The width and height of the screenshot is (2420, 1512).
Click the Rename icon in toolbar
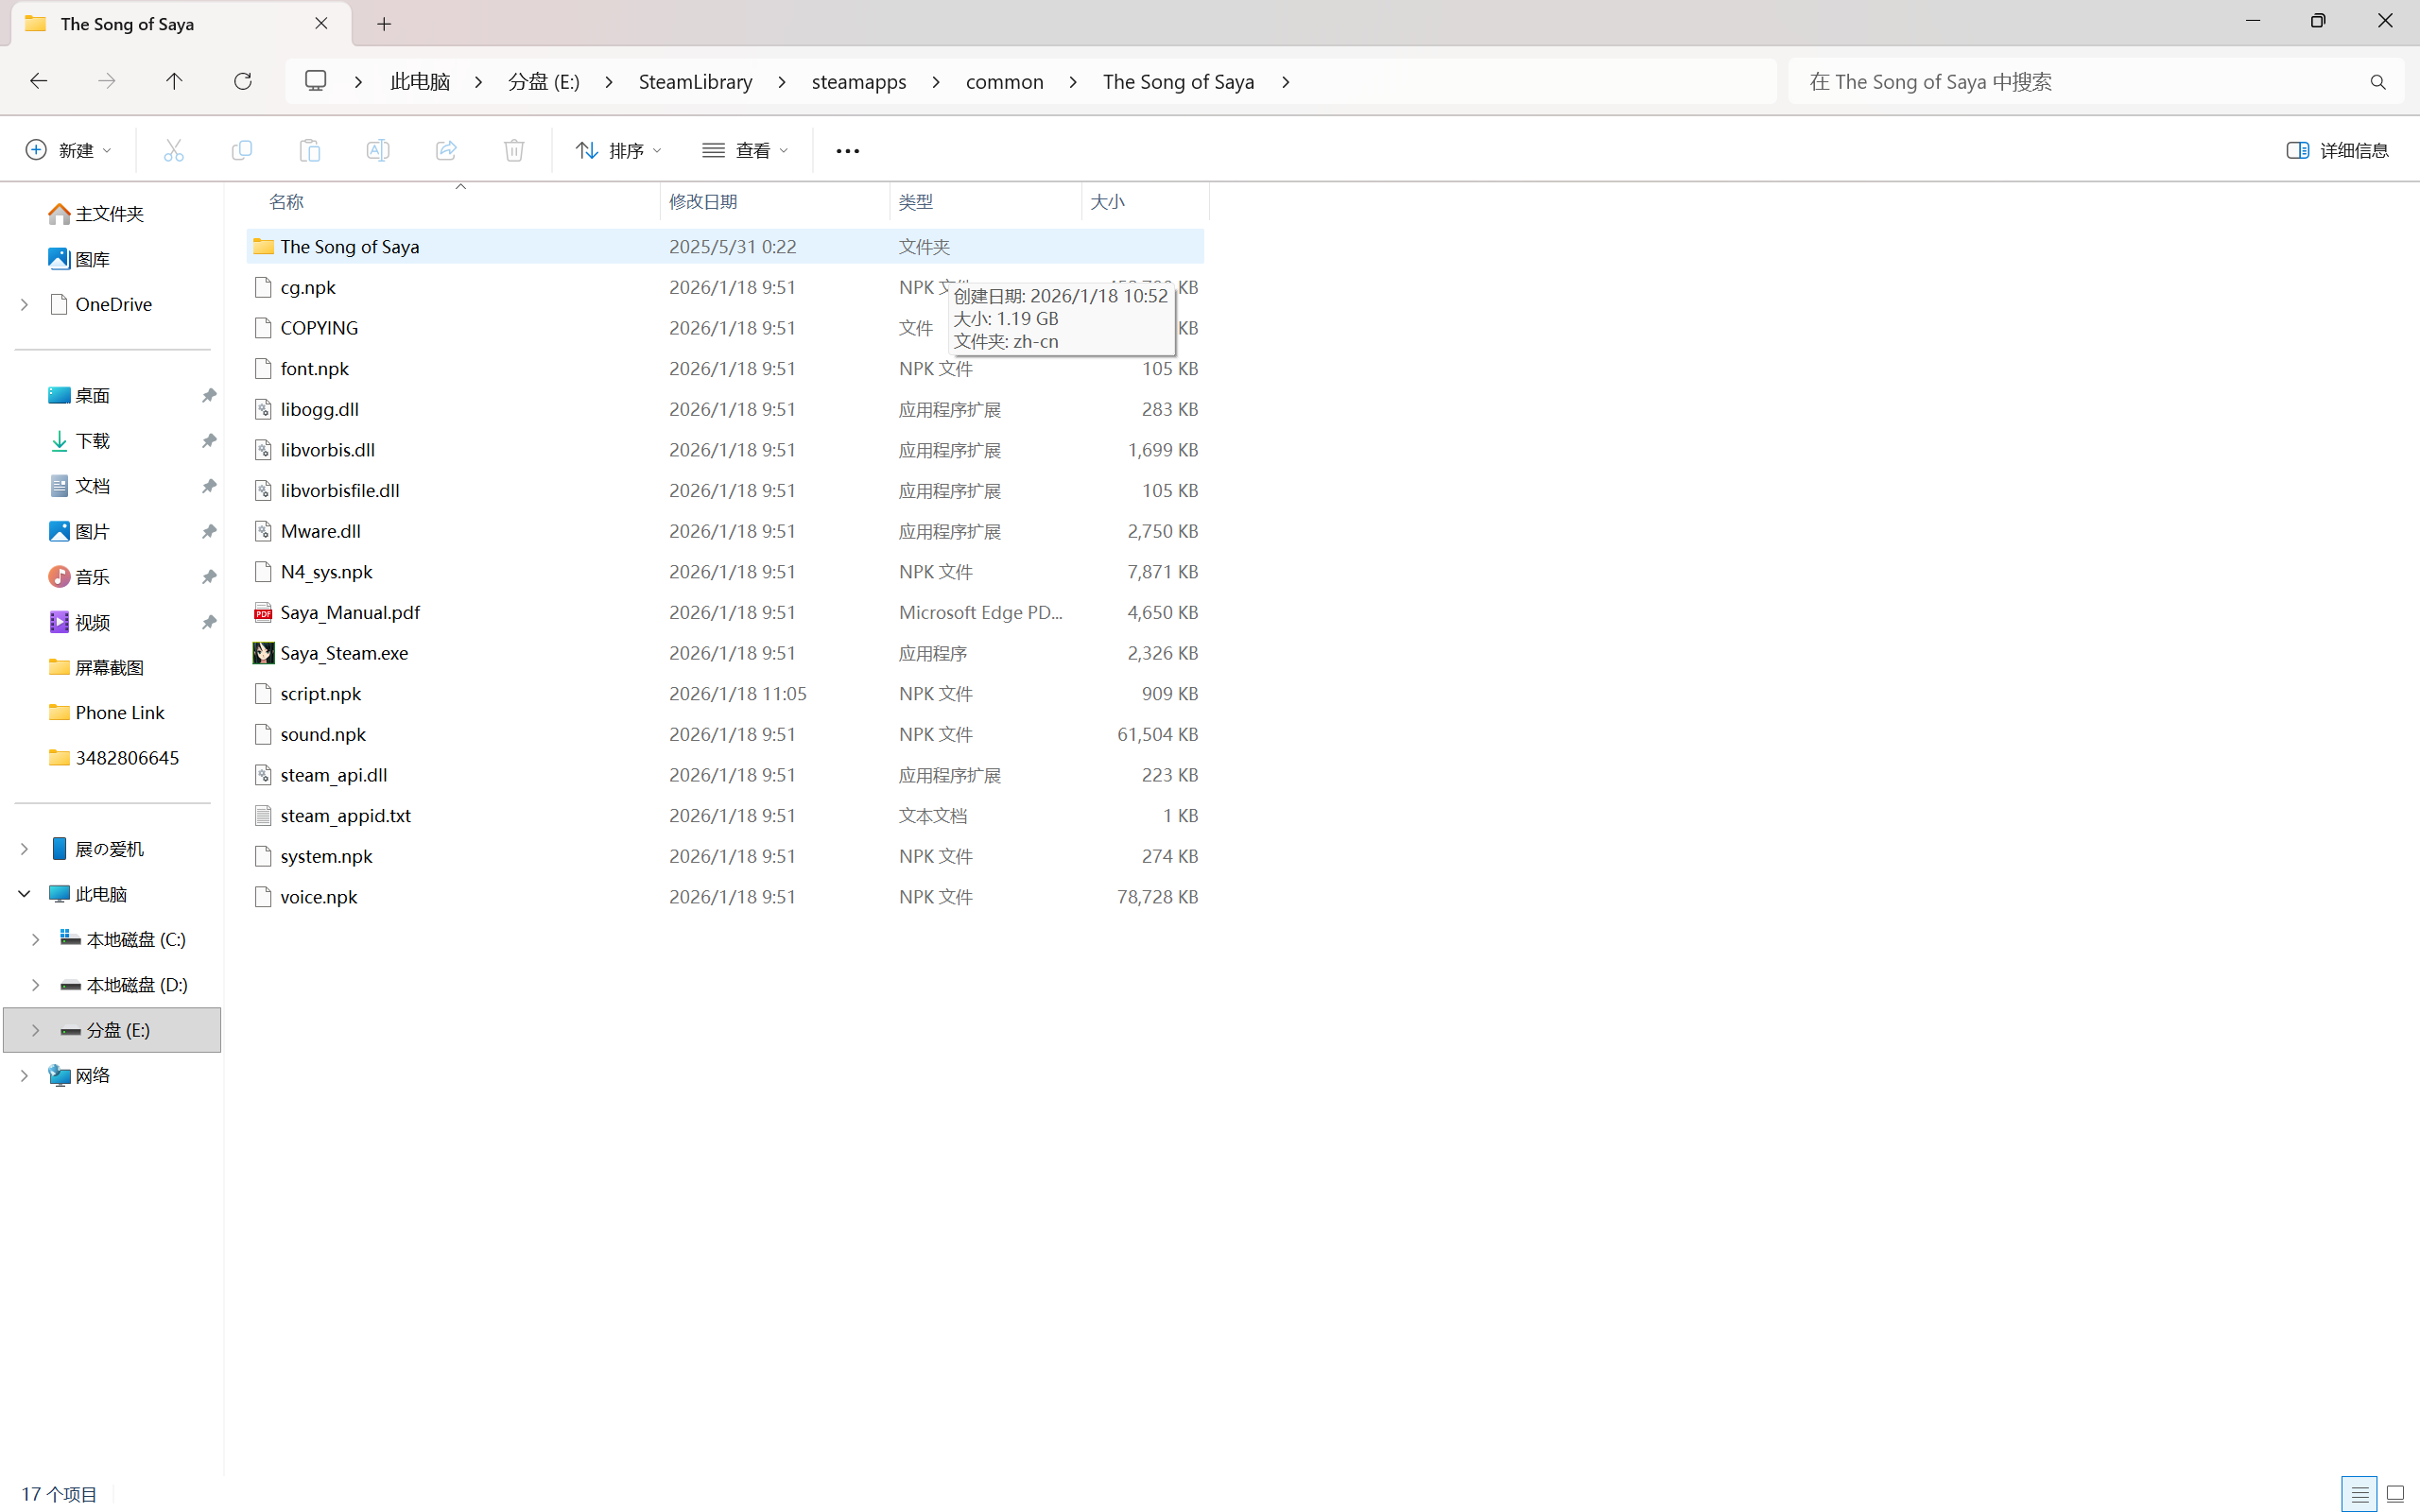tap(377, 150)
